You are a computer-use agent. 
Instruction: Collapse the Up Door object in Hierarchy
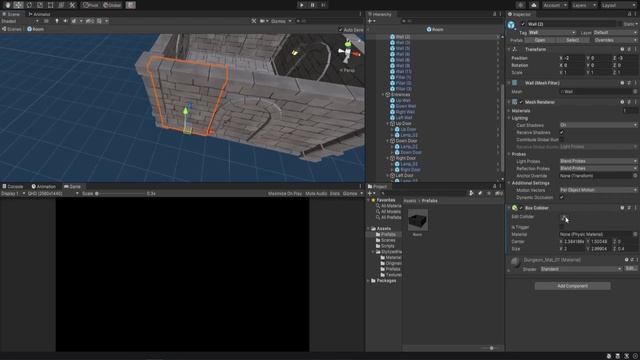388,124
